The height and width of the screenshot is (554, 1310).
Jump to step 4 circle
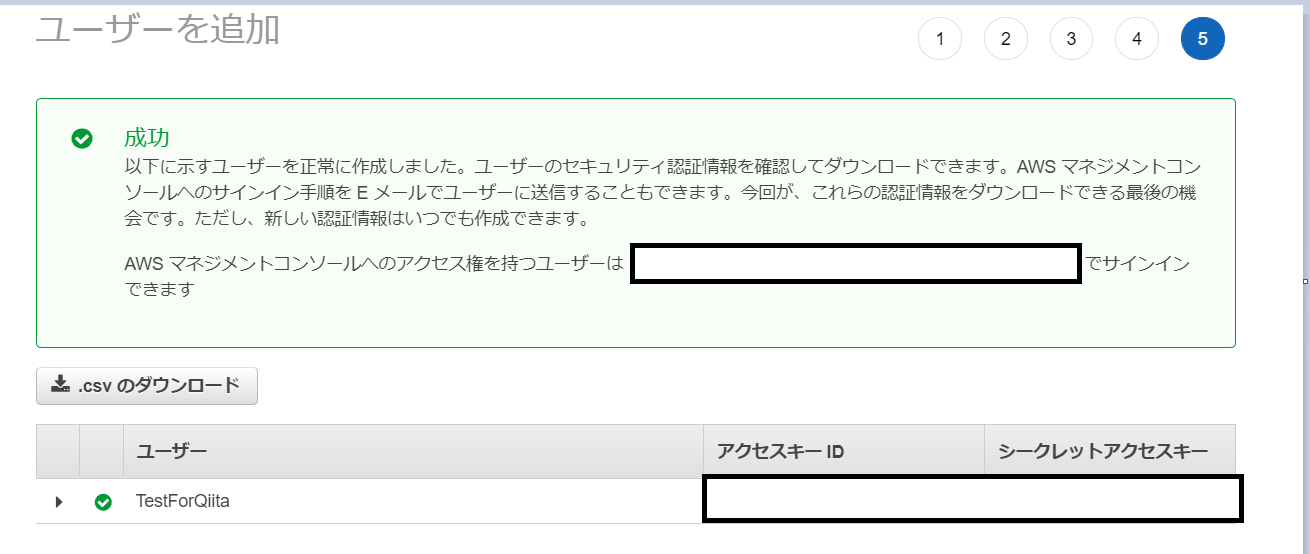[x=1137, y=39]
